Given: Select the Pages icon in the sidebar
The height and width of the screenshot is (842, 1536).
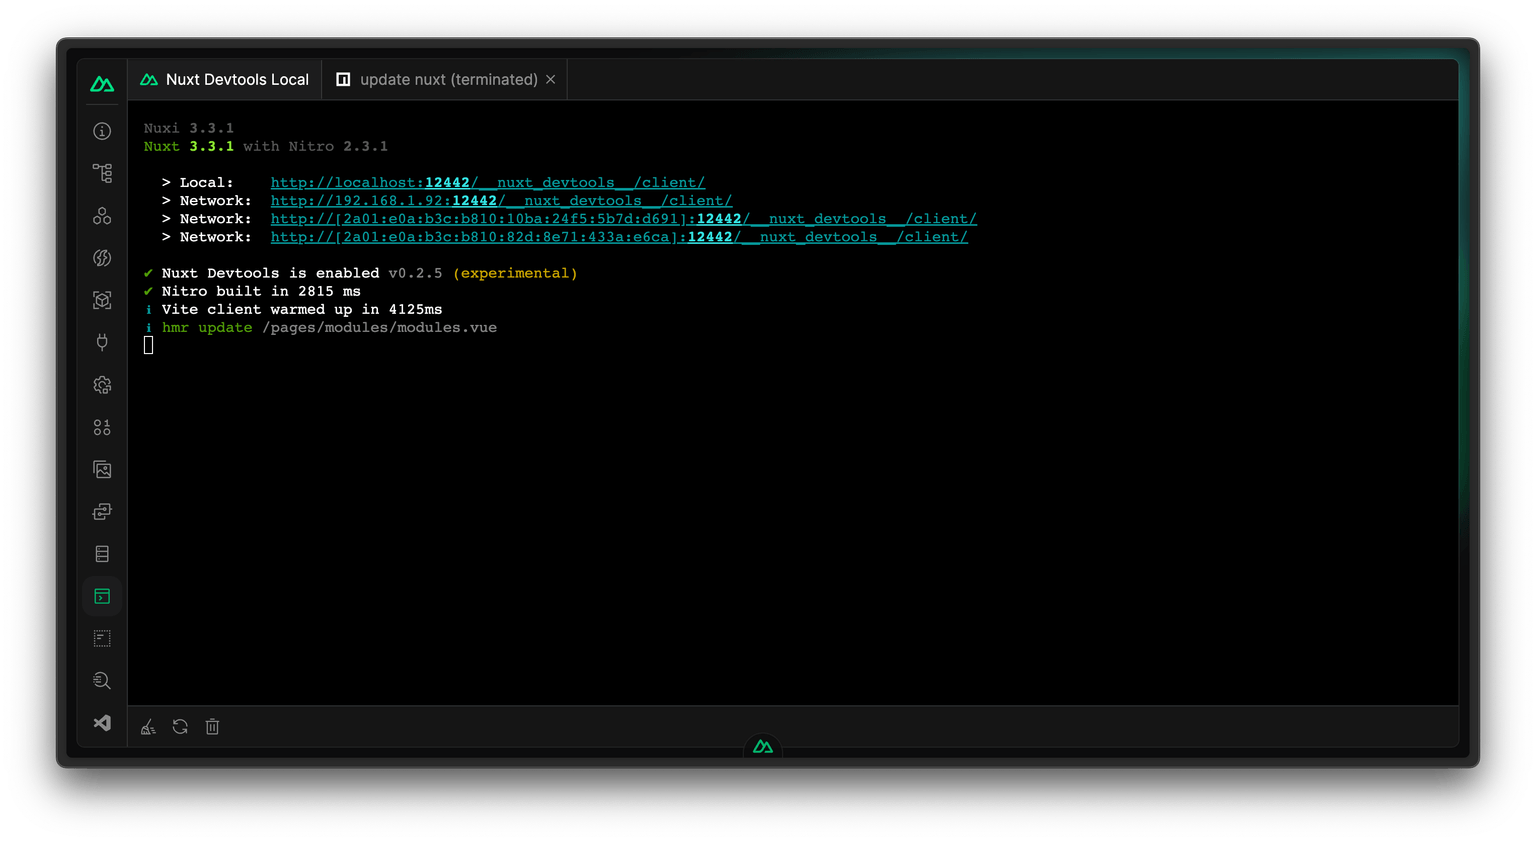Looking at the screenshot, I should pos(101,172).
